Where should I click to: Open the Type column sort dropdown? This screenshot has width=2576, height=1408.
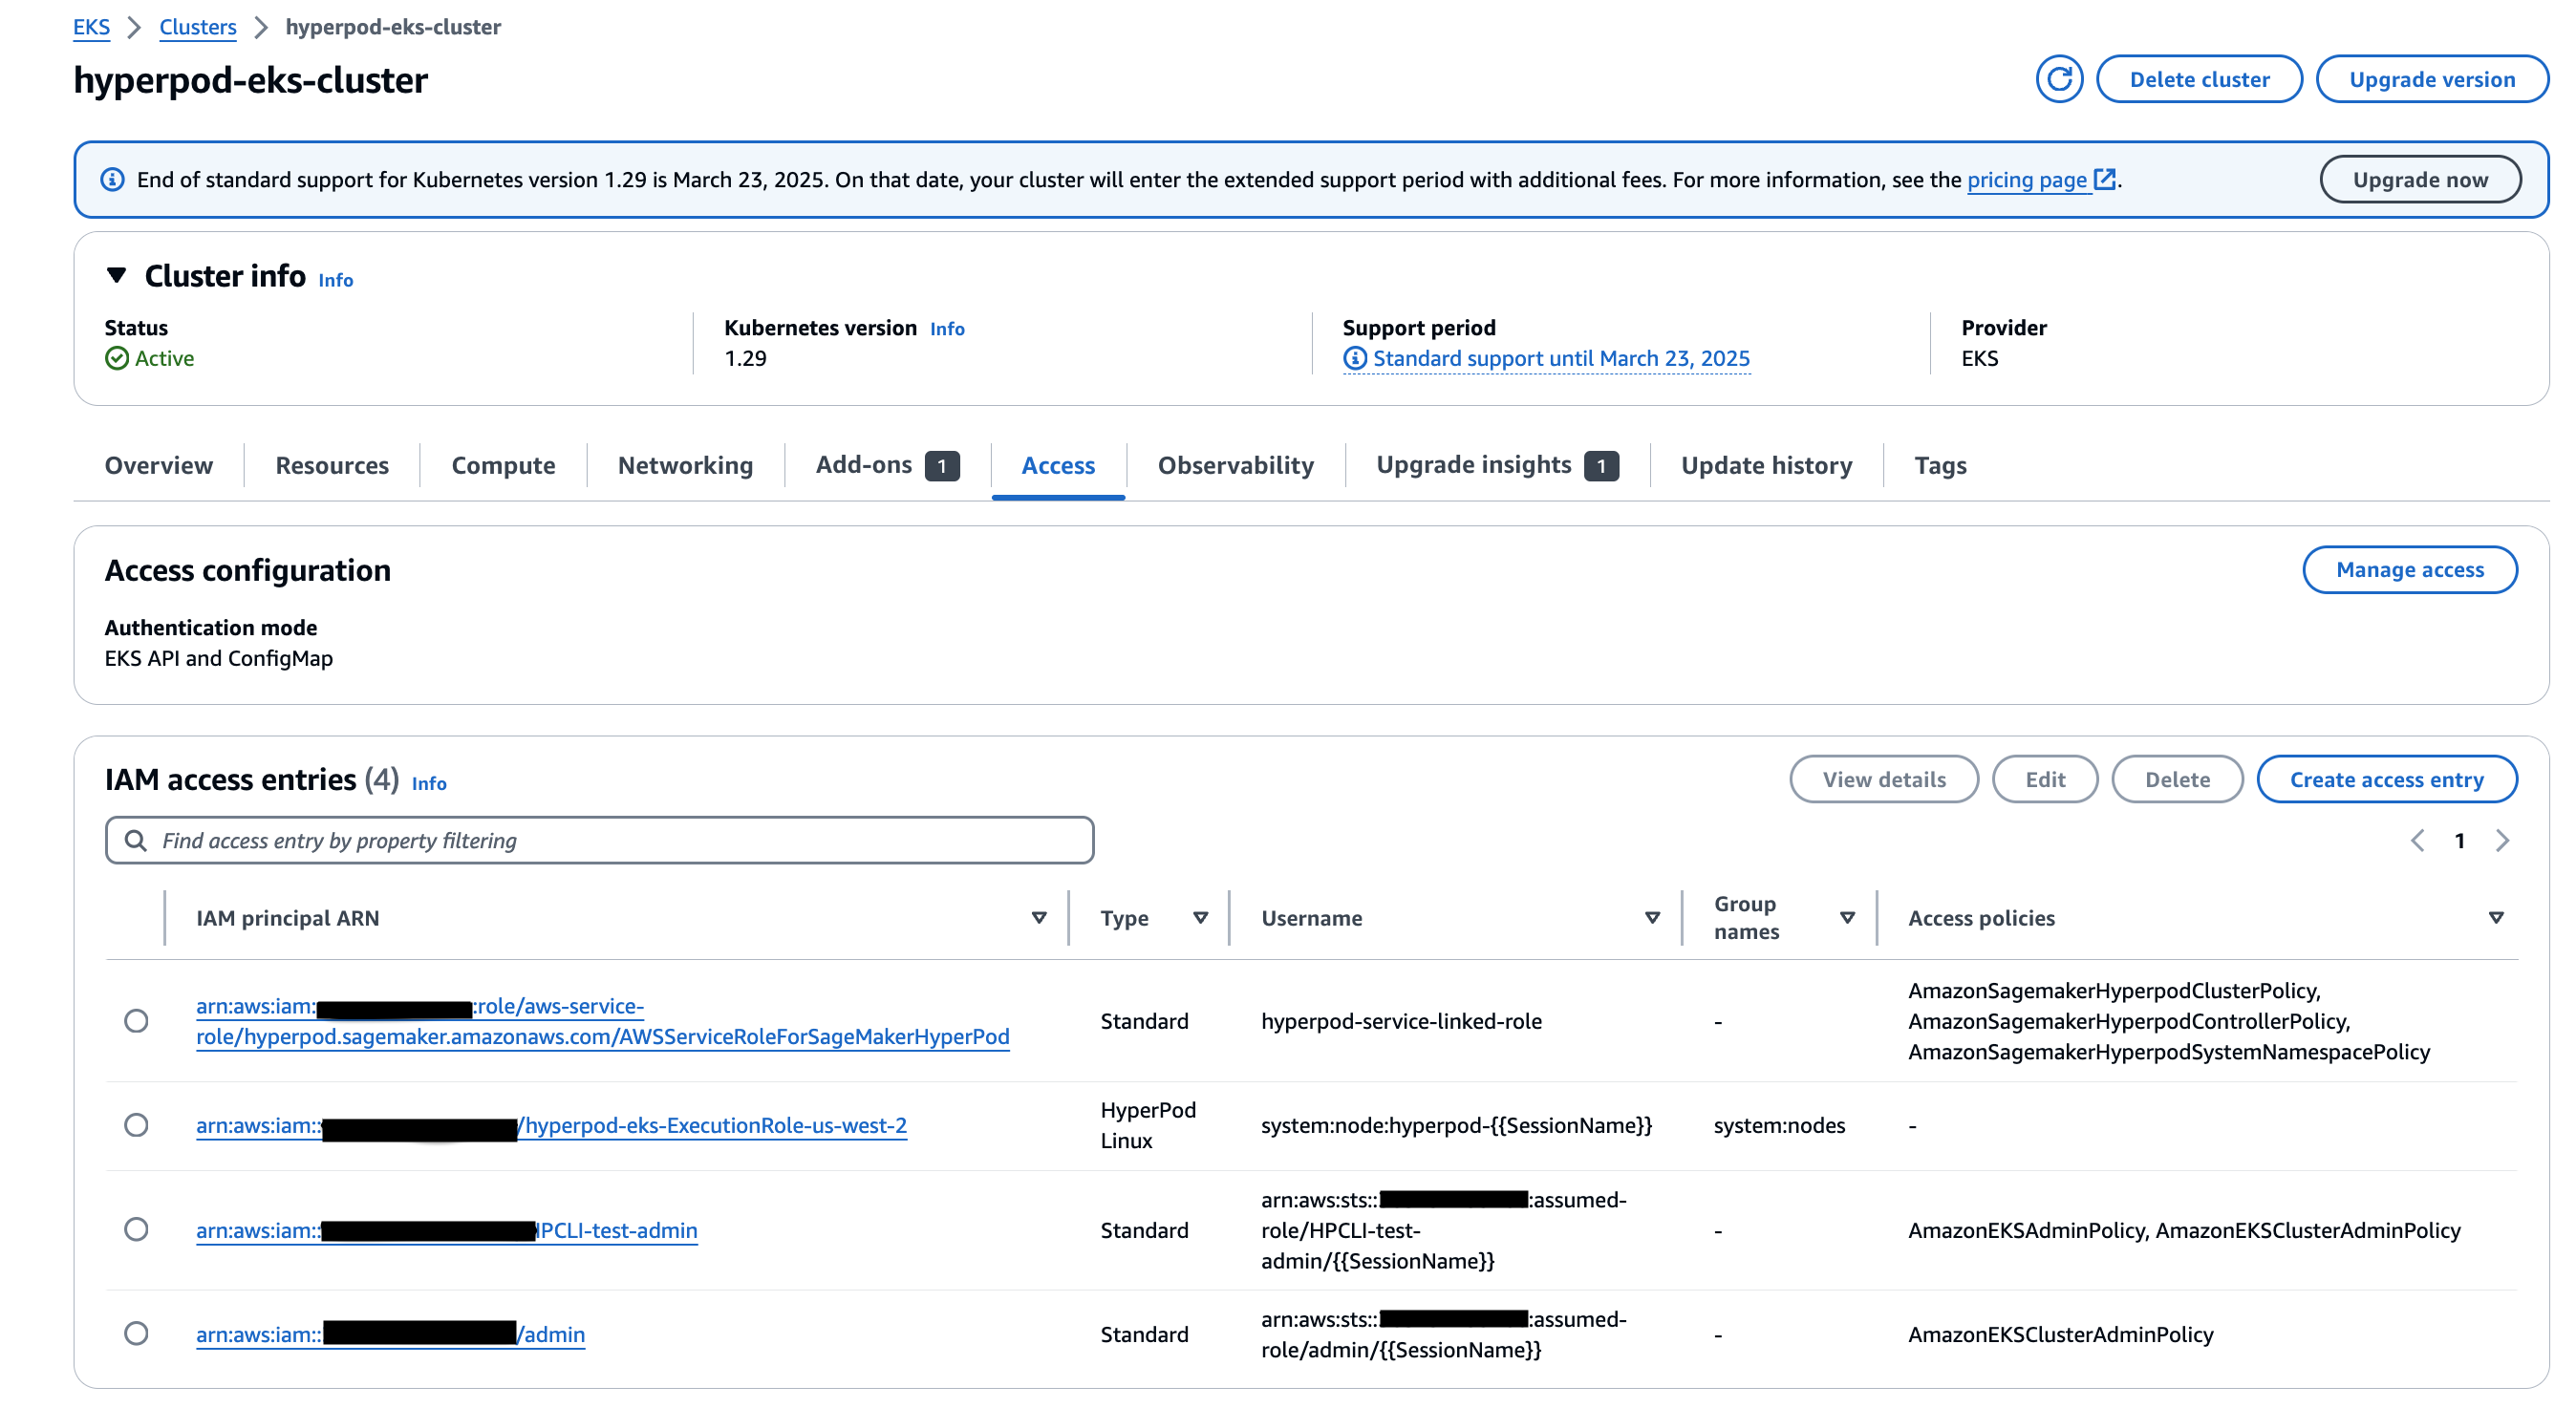pyautogui.click(x=1200, y=917)
